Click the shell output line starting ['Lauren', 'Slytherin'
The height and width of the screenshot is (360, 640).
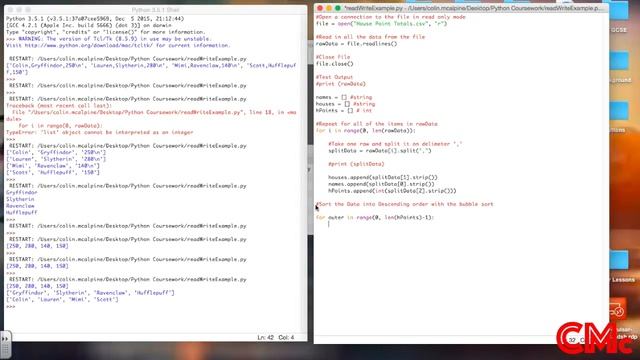(56, 159)
